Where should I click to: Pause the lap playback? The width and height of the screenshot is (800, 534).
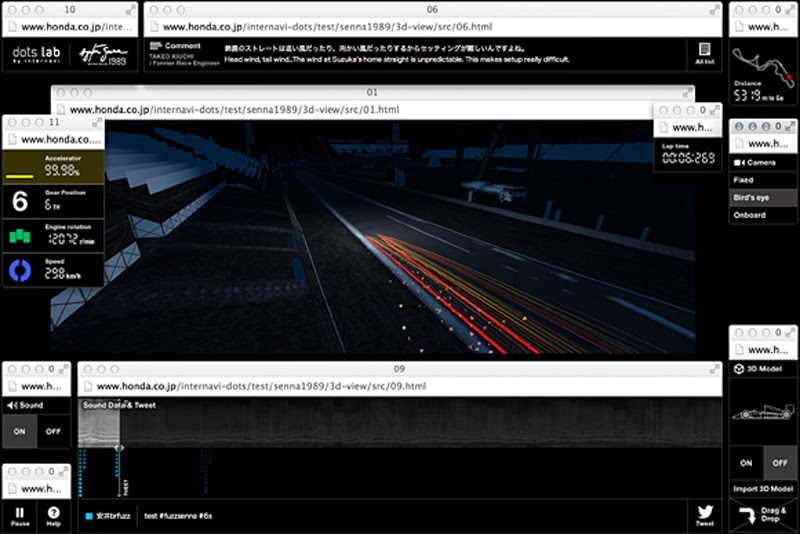point(20,516)
